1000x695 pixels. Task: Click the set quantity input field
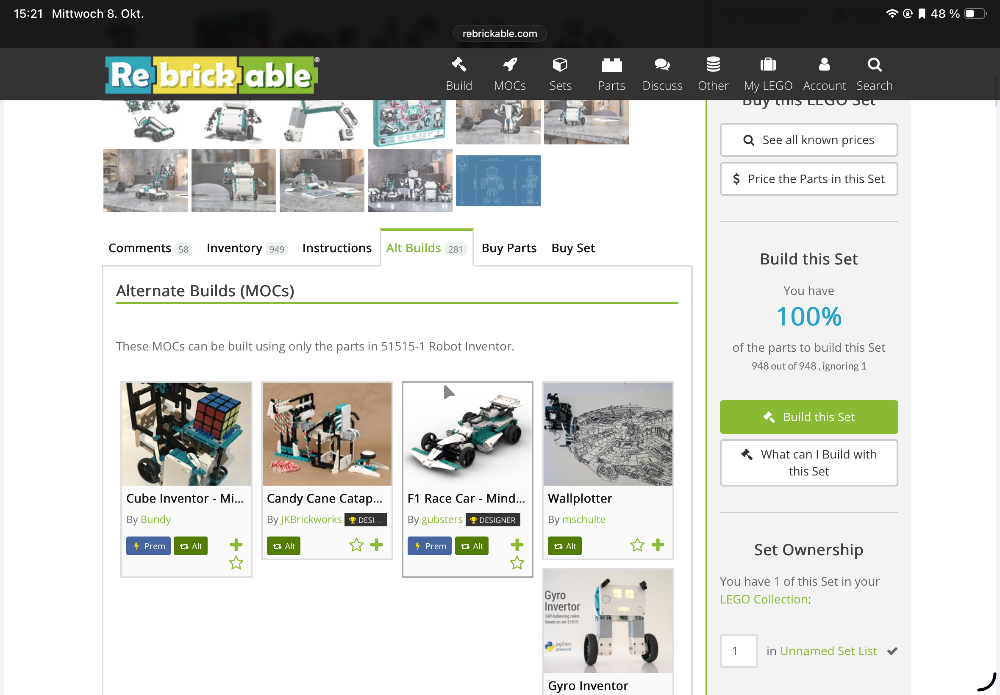click(739, 651)
